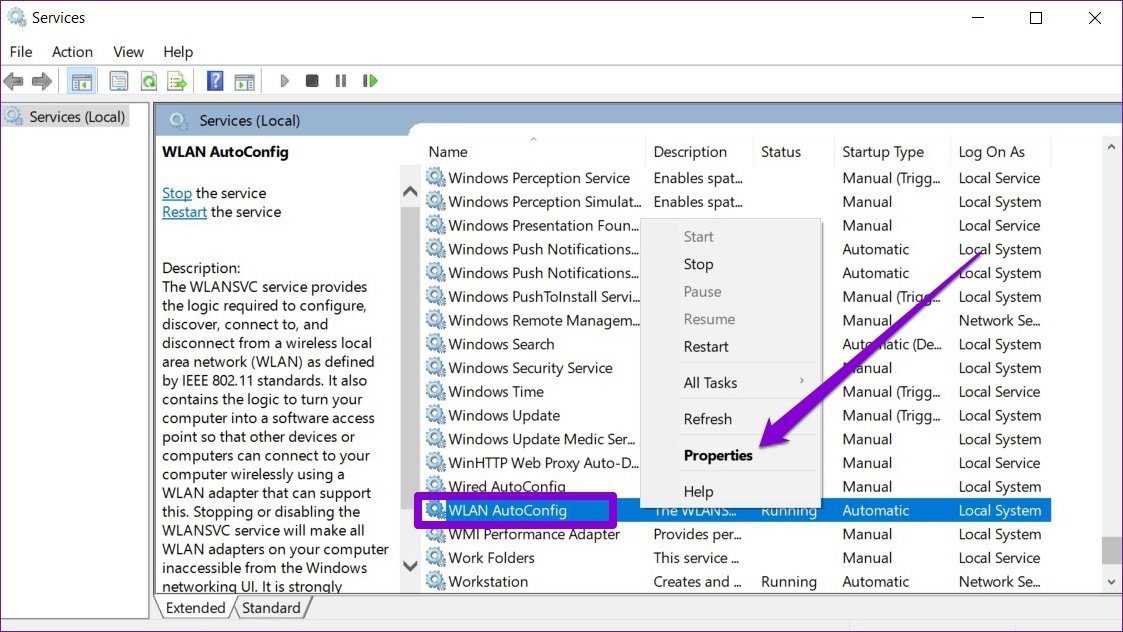Choose Properties in the context menu
This screenshot has height=632, width=1123.
[718, 456]
